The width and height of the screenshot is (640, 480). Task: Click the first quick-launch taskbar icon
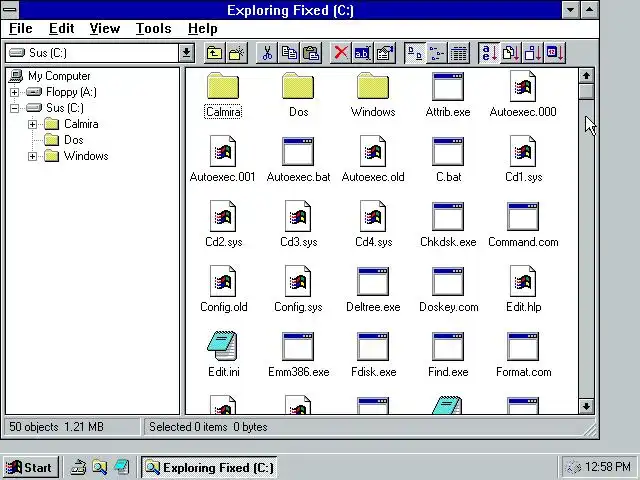tap(78, 467)
